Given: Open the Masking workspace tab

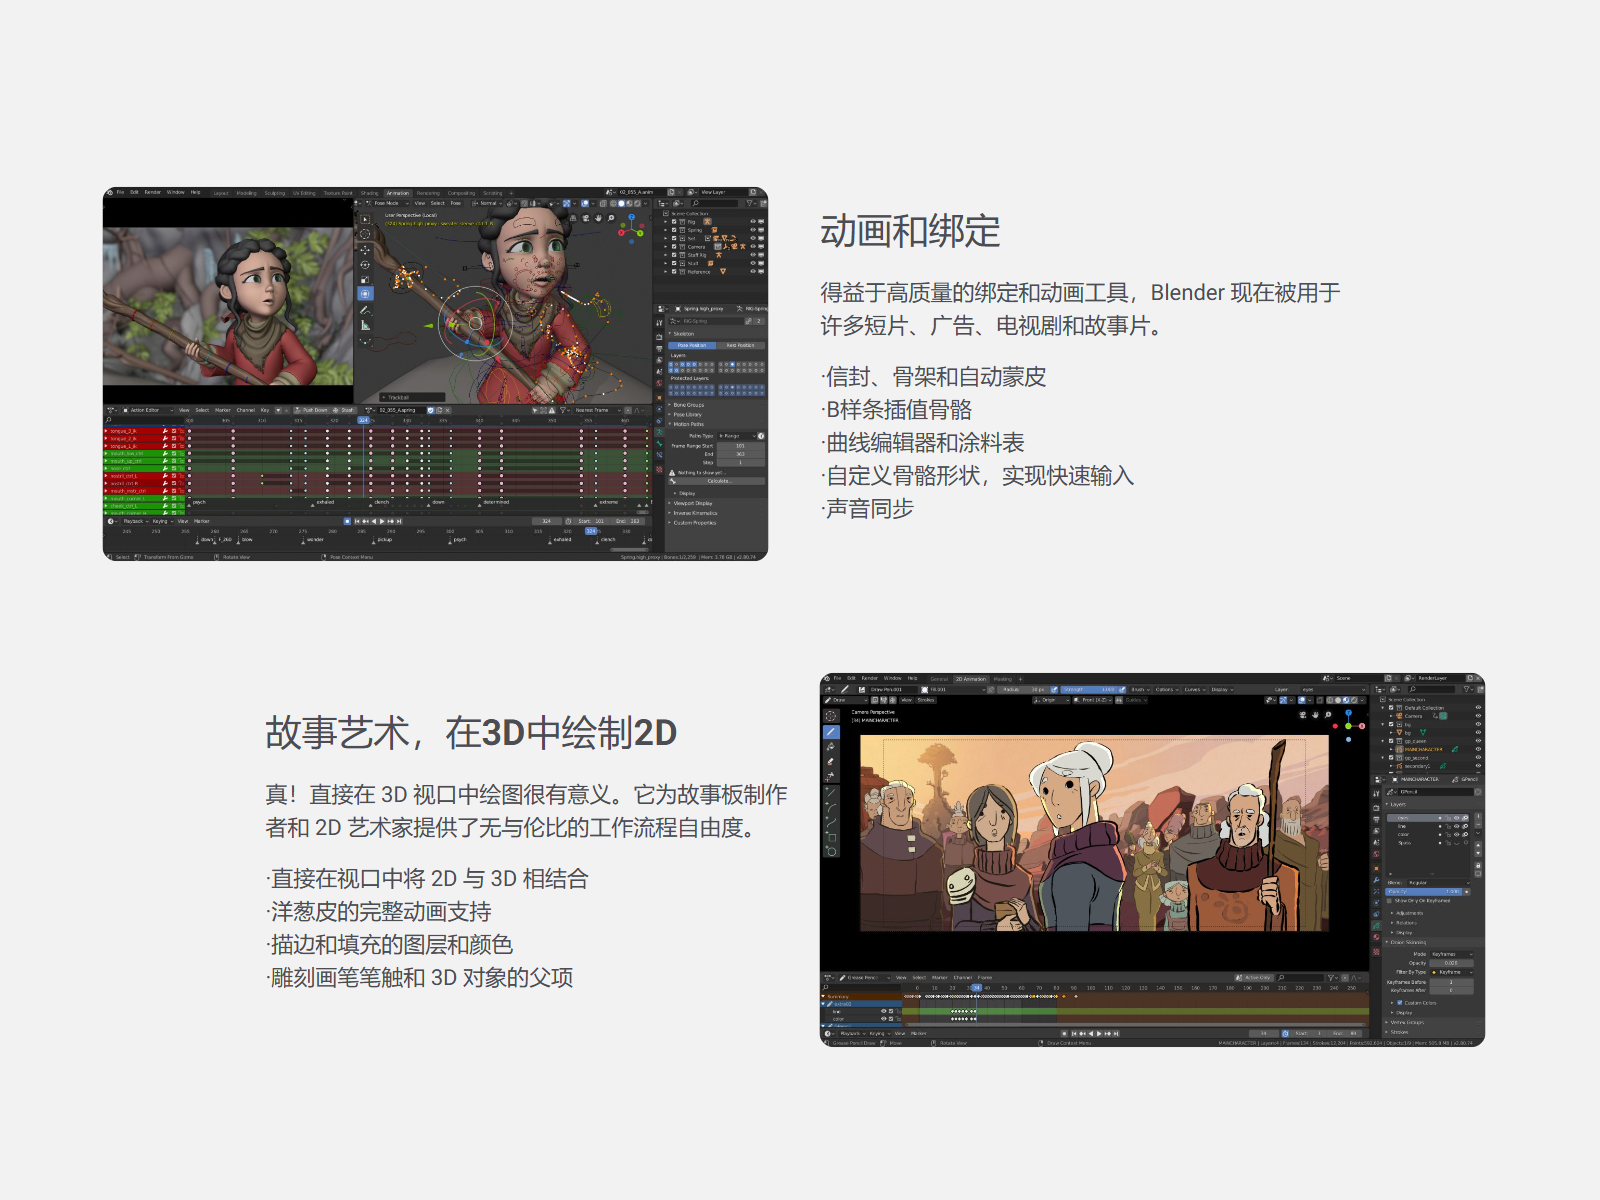Looking at the screenshot, I should pos(1003,679).
